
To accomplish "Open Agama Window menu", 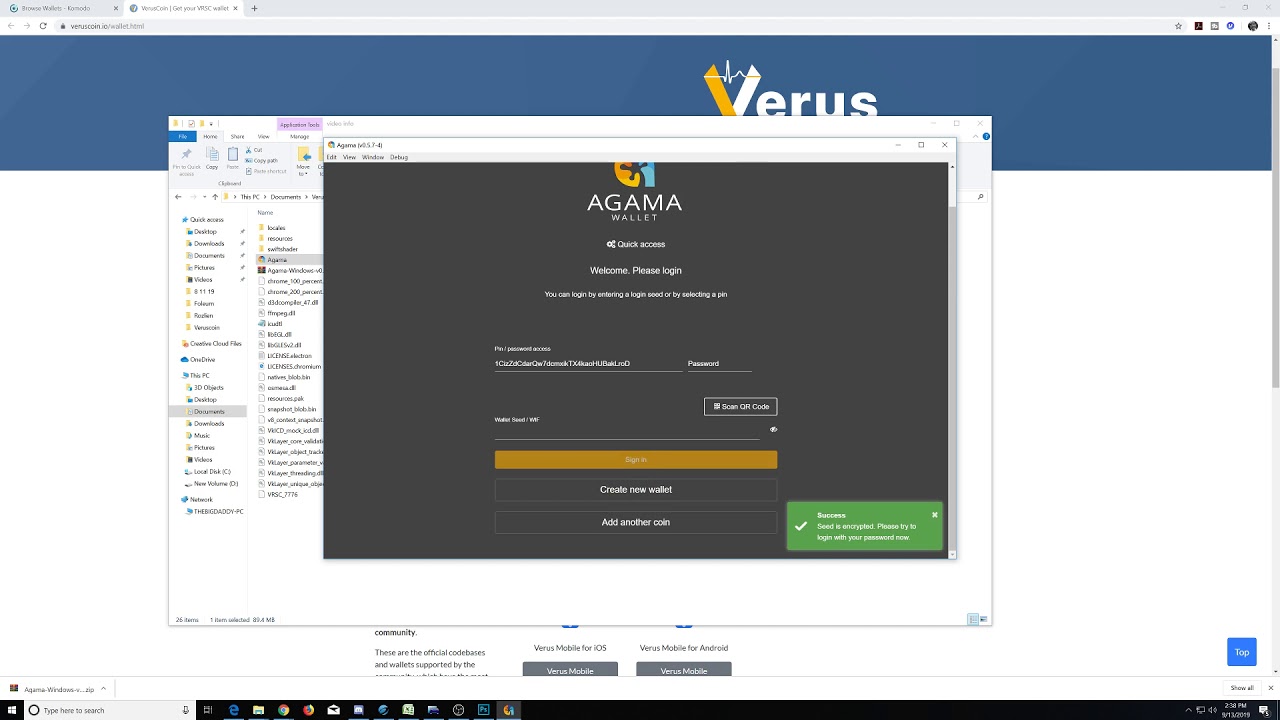I will 373,157.
